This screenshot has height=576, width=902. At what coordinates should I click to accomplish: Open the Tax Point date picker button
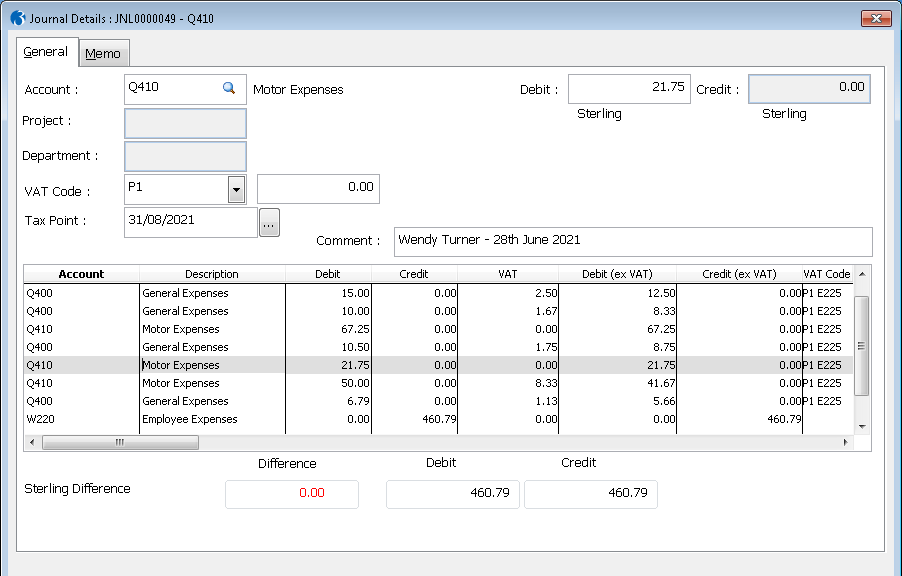pos(269,223)
